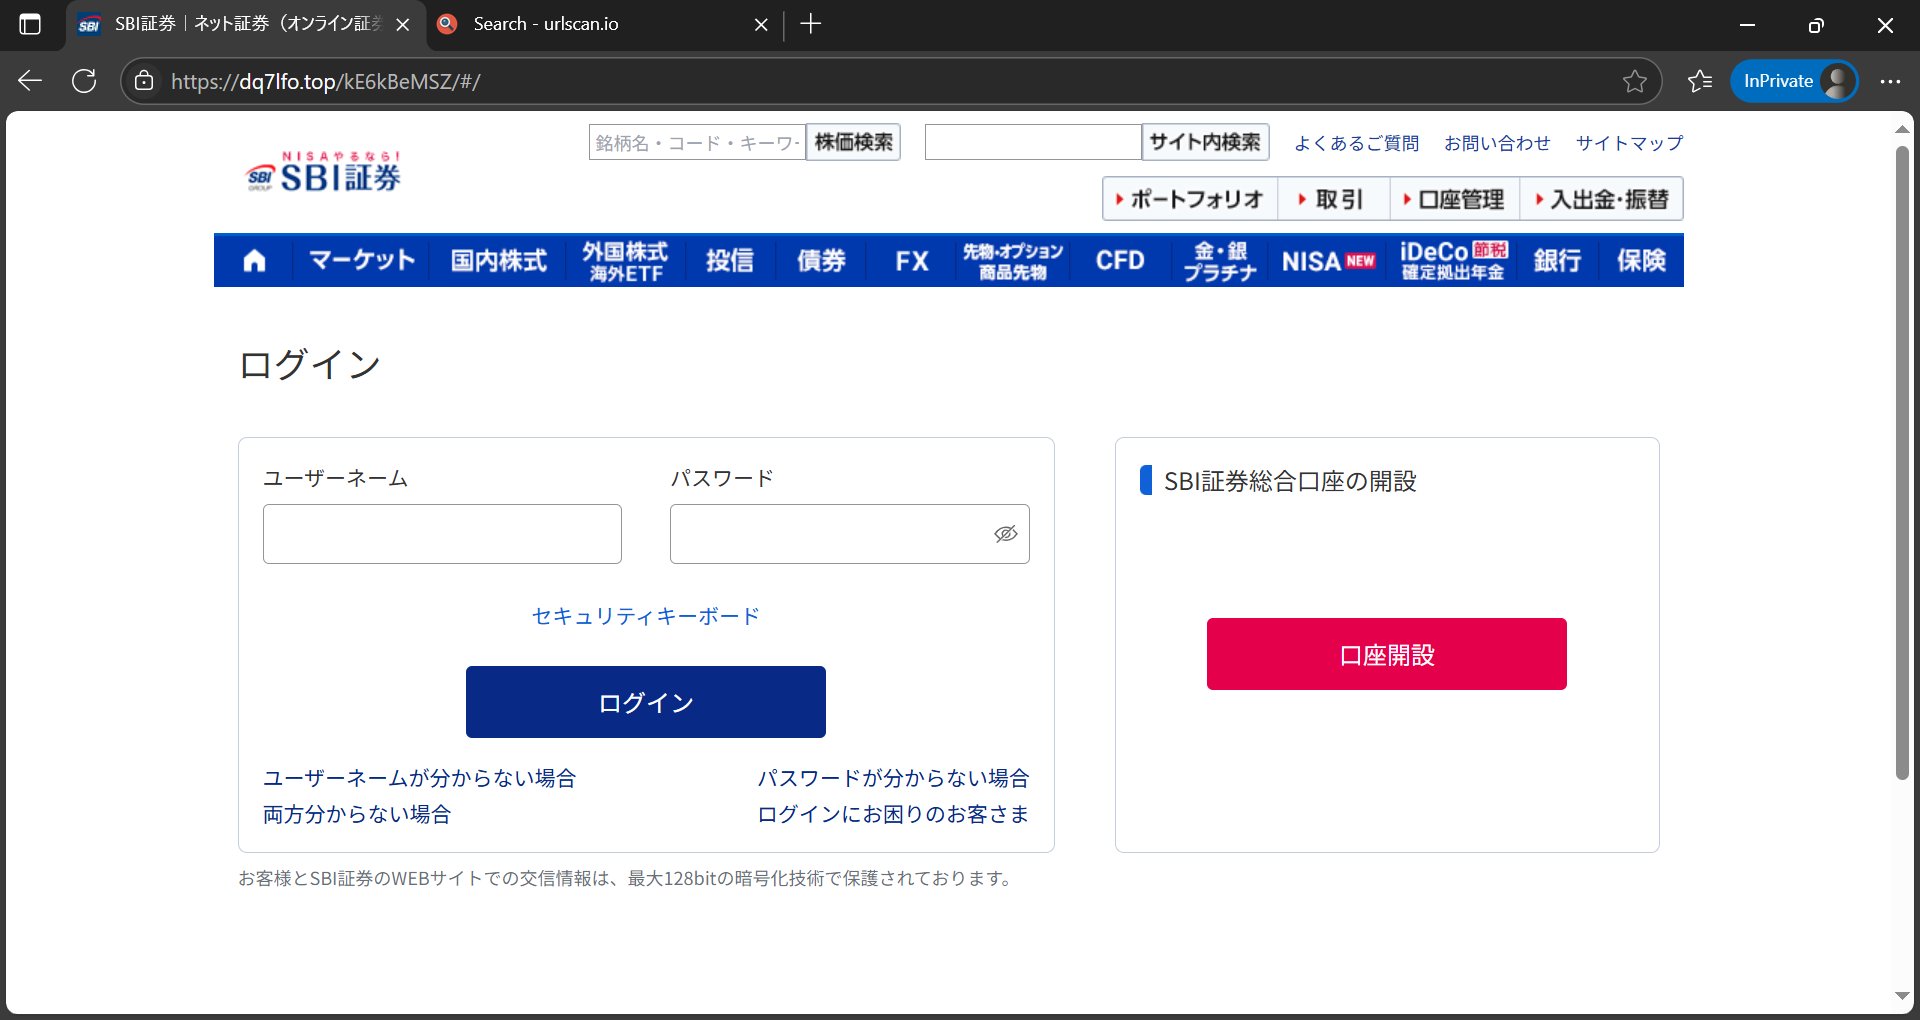This screenshot has width=1920, height=1020.
Task: Click the blue ログイン button
Action: click(x=645, y=702)
